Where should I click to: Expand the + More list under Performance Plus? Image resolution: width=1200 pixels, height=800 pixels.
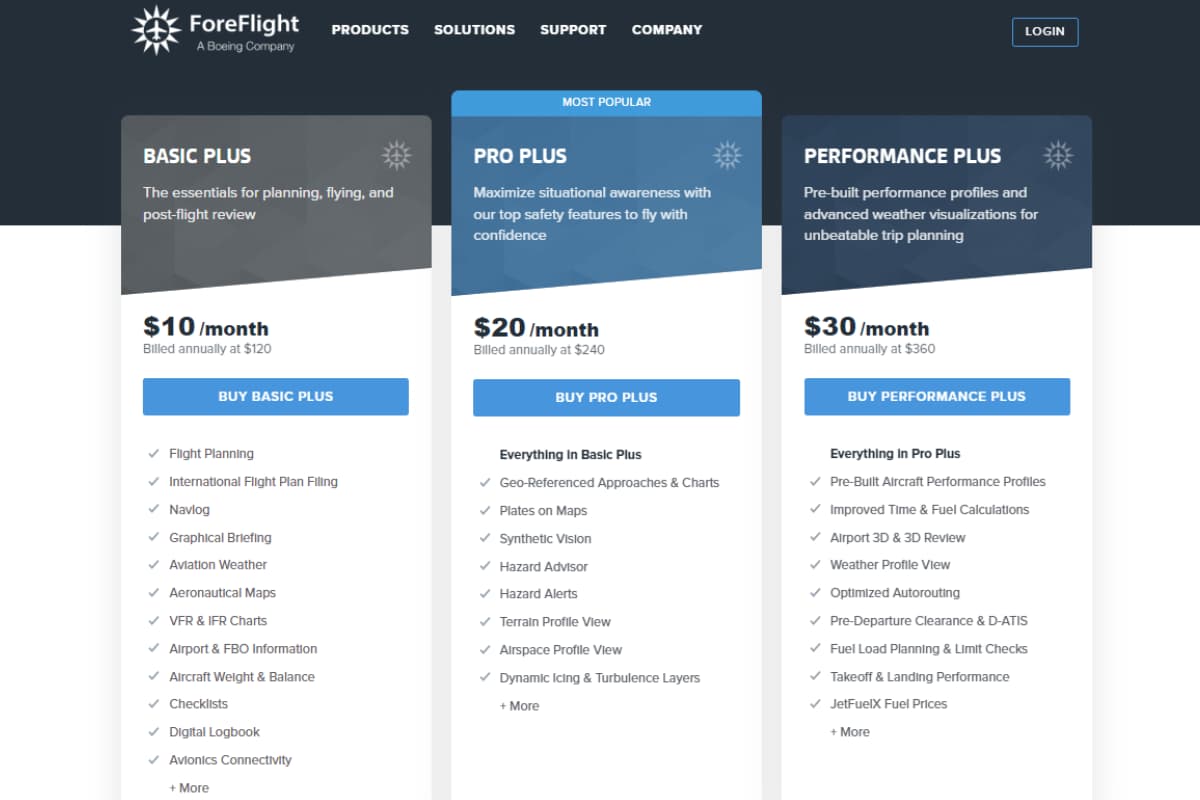point(850,731)
